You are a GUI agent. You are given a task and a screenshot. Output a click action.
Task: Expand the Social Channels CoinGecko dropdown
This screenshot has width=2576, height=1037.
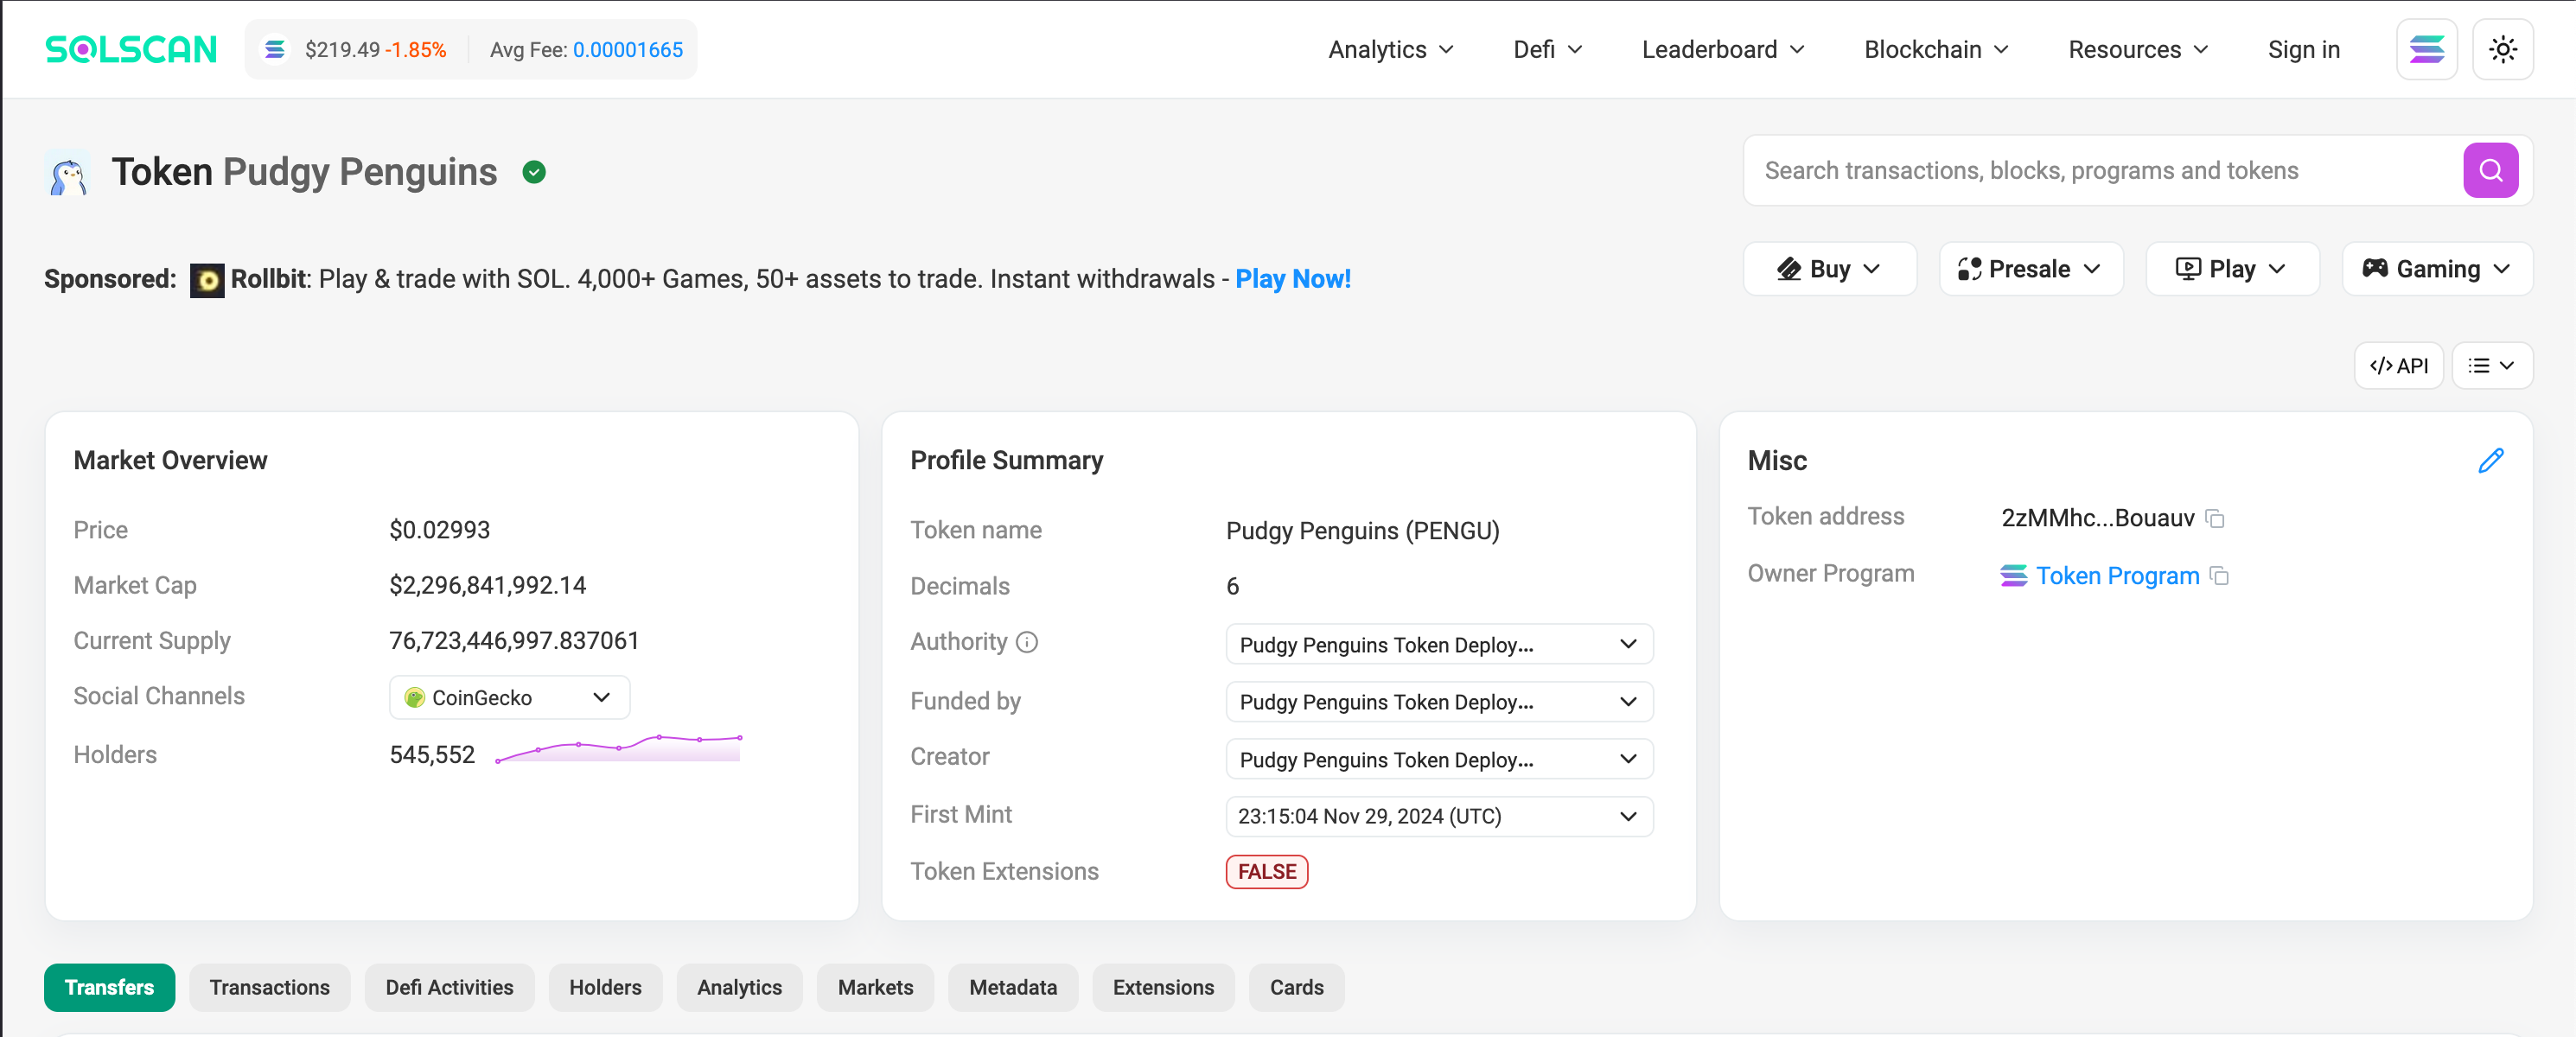tap(509, 698)
